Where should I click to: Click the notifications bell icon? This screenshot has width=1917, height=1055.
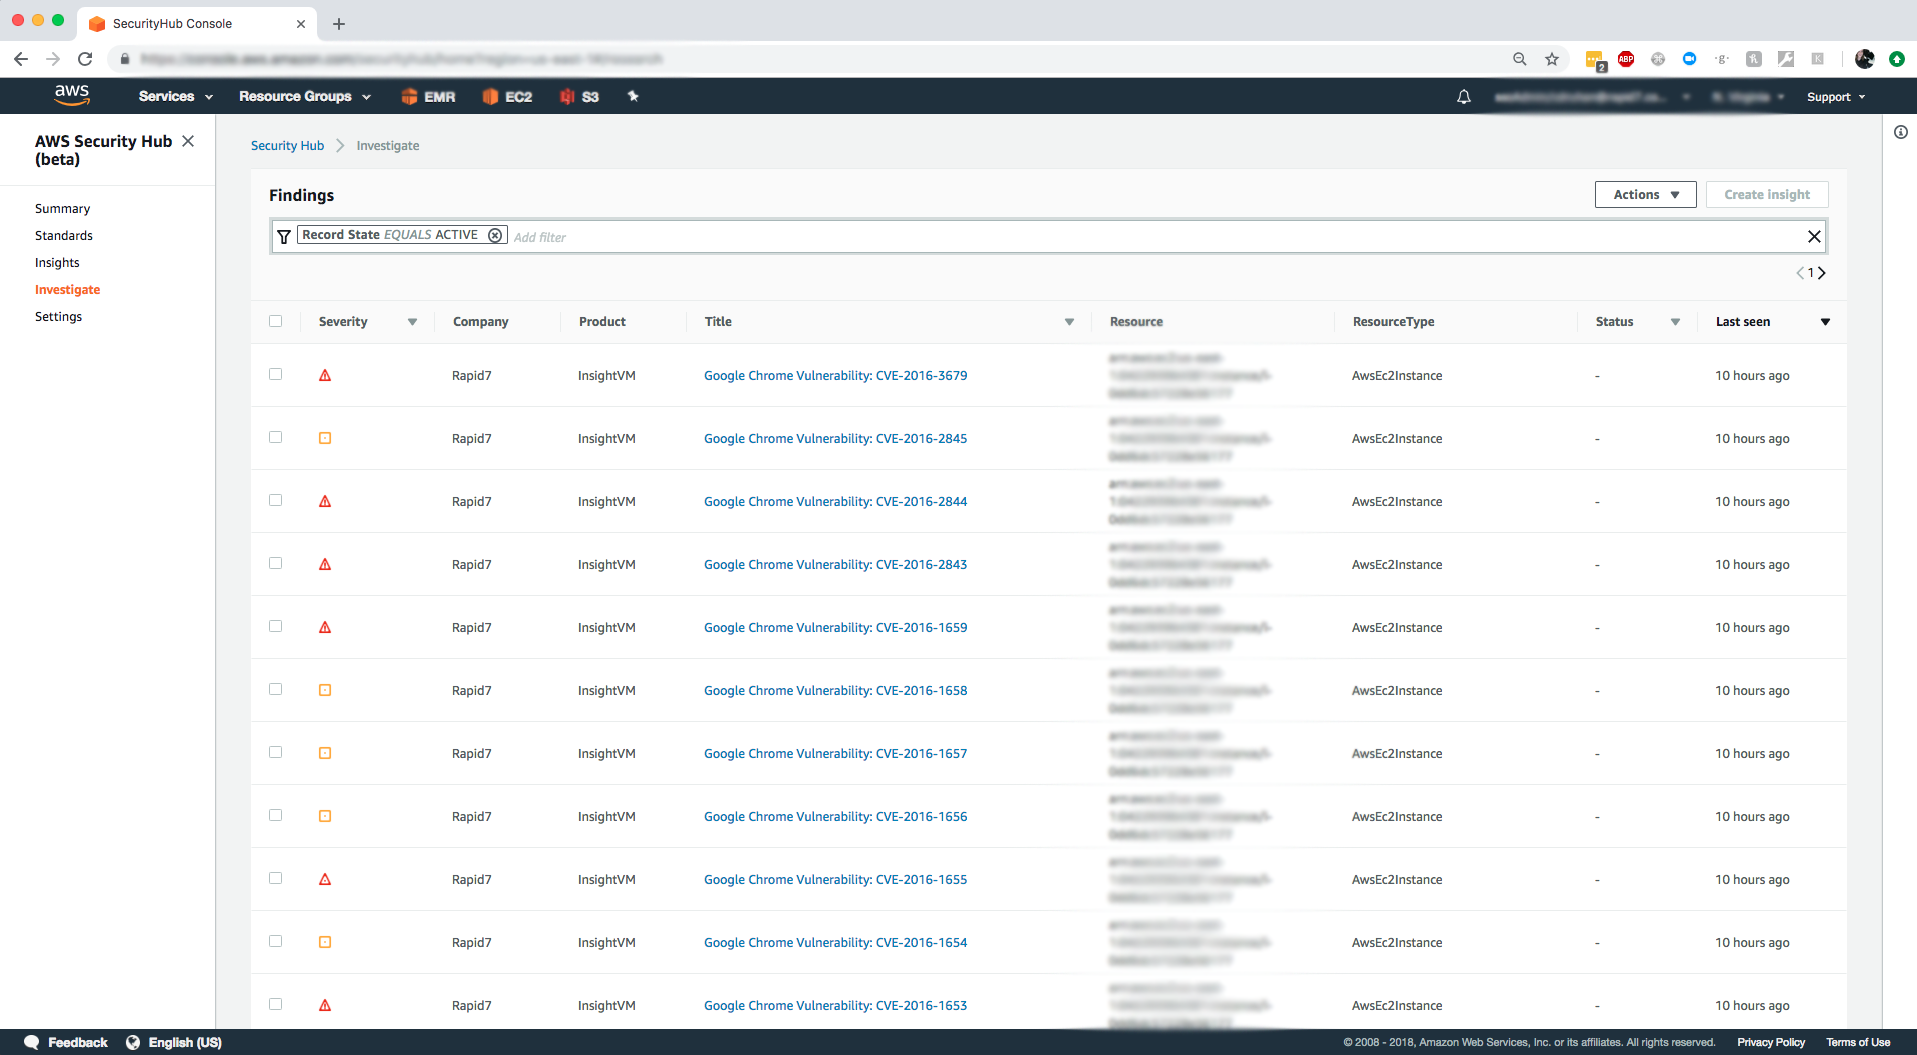coord(1463,97)
